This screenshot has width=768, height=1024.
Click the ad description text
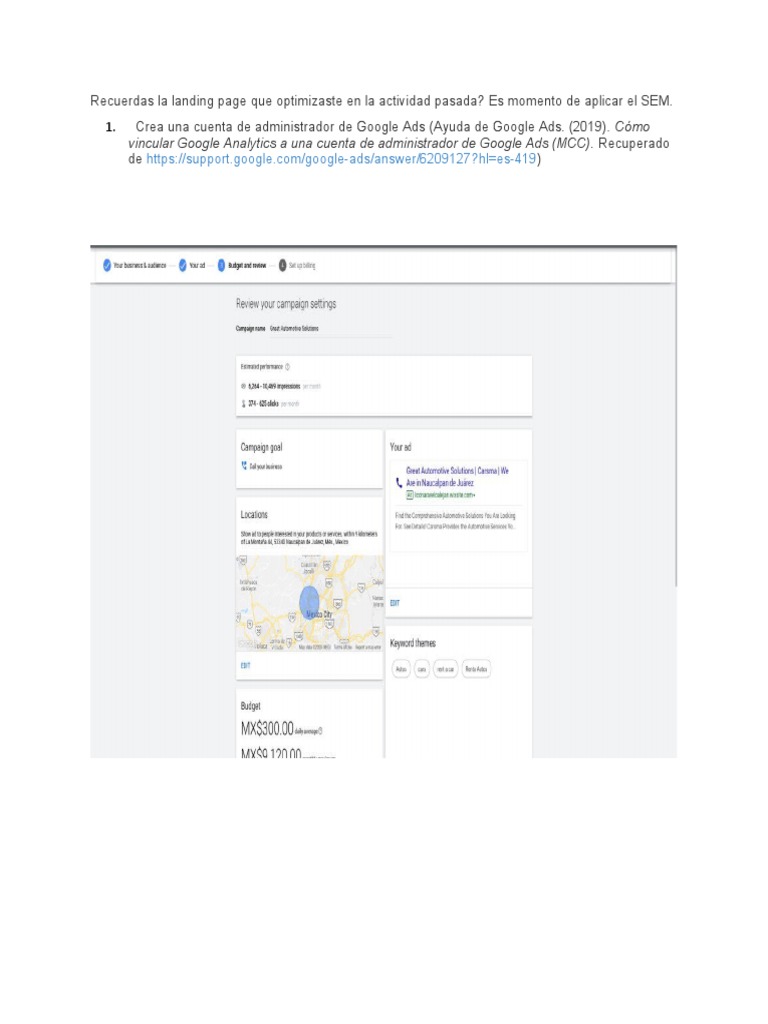455,520
